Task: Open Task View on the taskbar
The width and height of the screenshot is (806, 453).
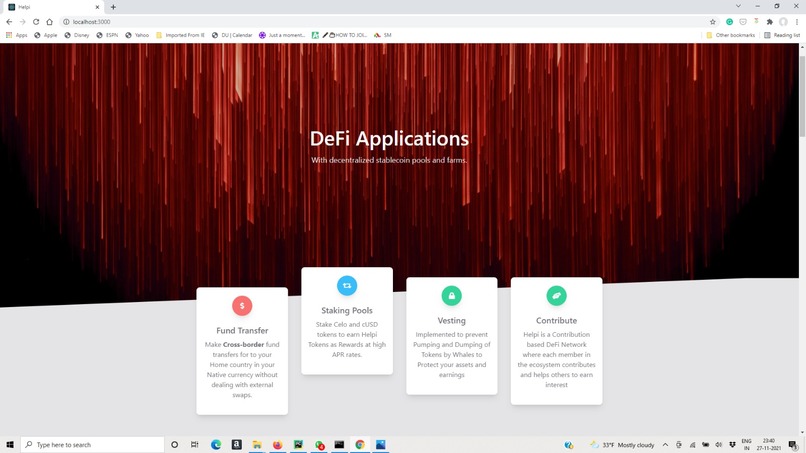Action: point(195,444)
